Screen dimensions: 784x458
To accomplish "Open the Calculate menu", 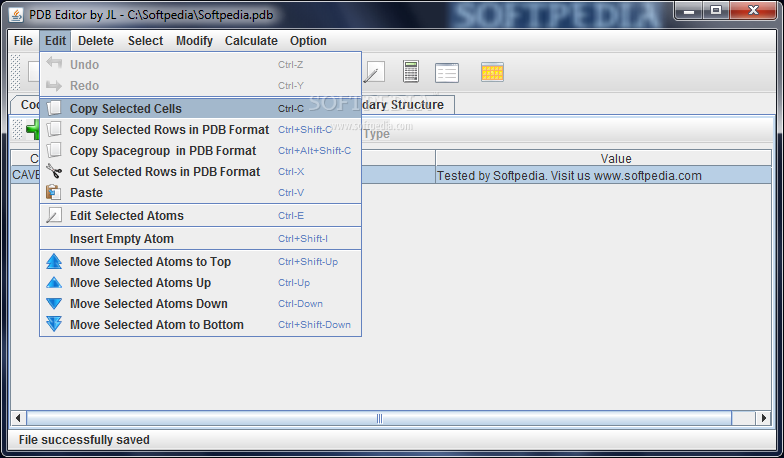I will (x=251, y=40).
